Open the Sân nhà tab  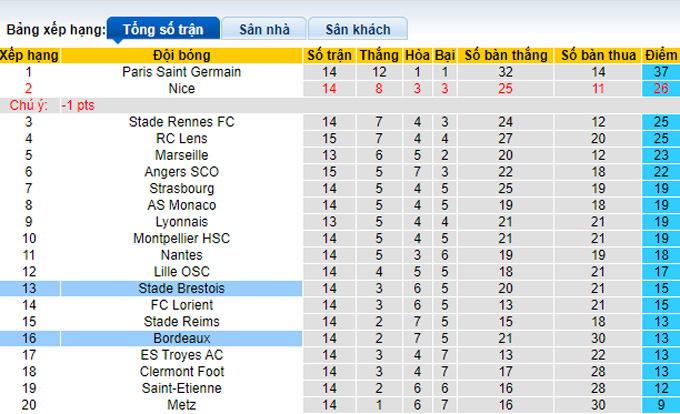coord(264,30)
